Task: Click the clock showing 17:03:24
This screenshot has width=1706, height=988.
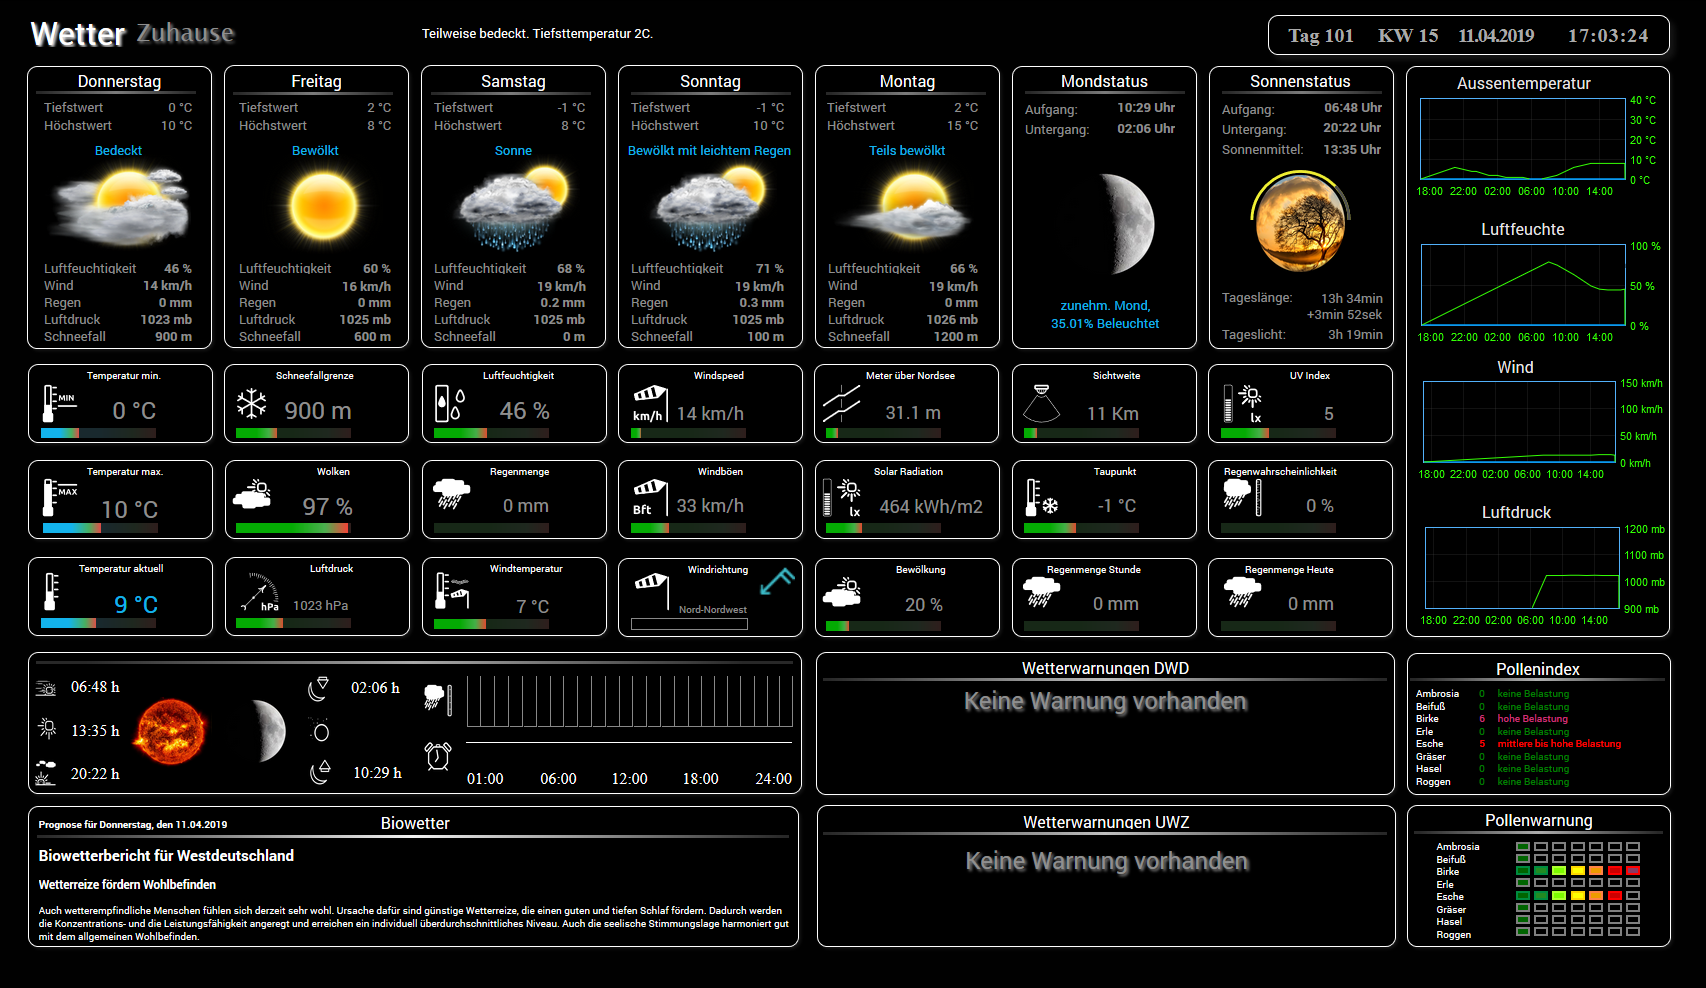Action: coord(1607,36)
